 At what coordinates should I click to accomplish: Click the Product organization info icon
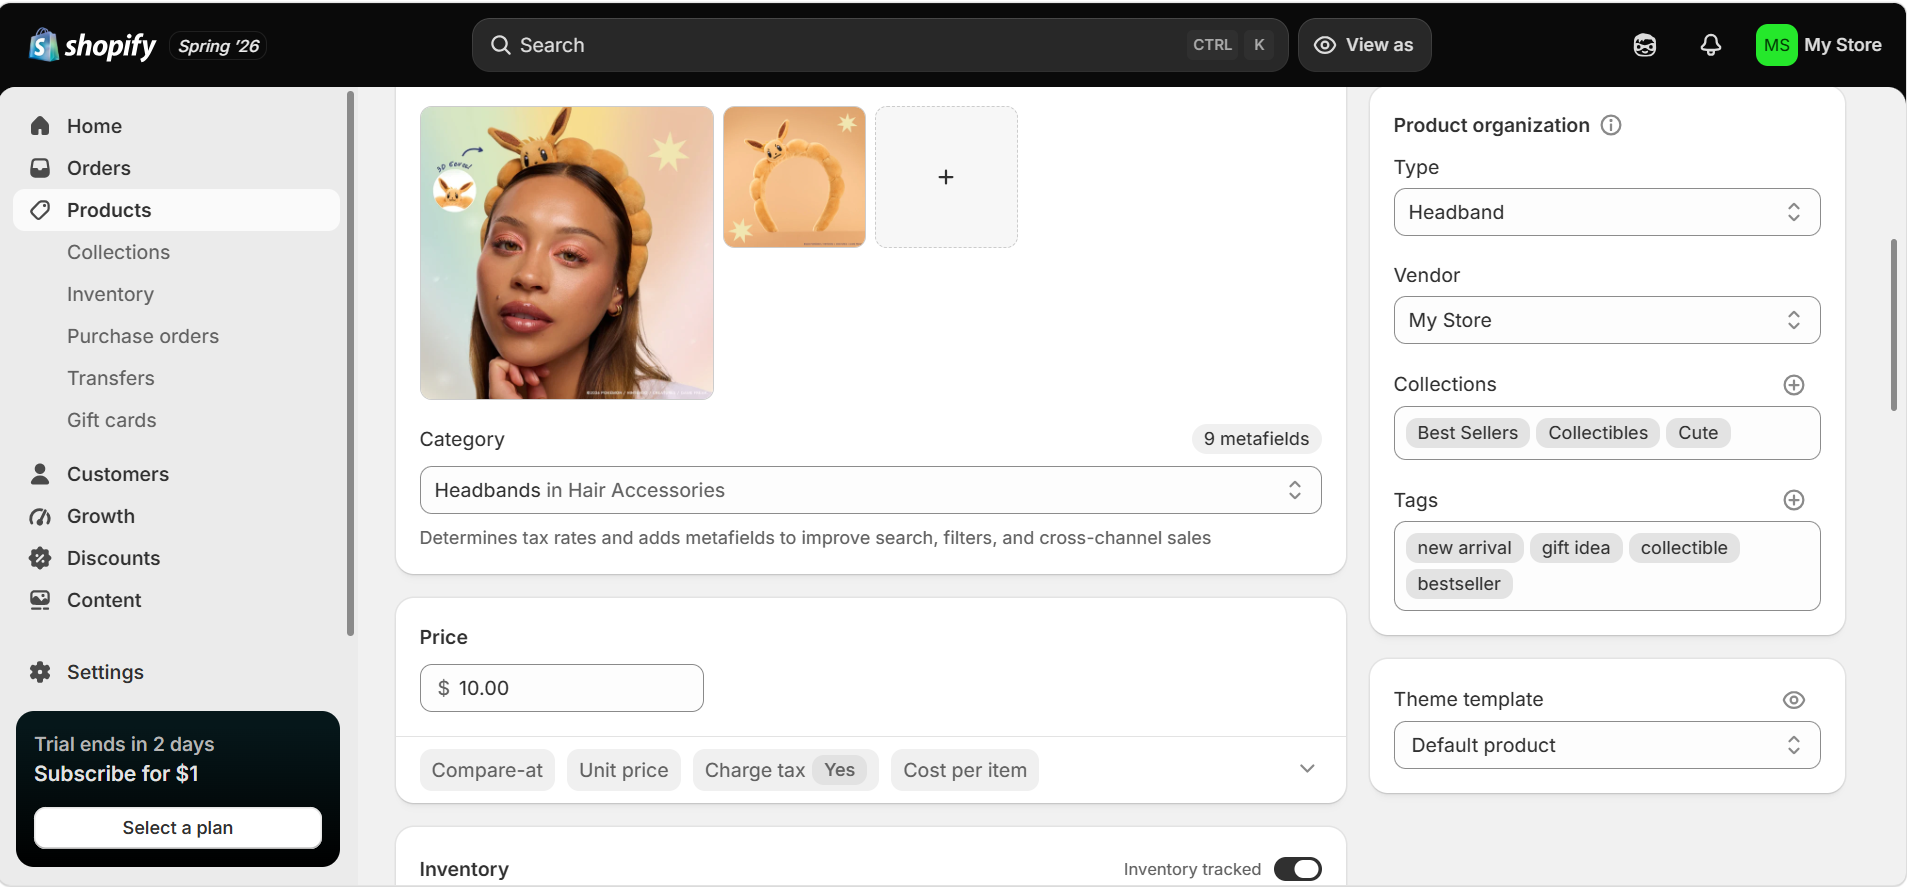tap(1611, 125)
